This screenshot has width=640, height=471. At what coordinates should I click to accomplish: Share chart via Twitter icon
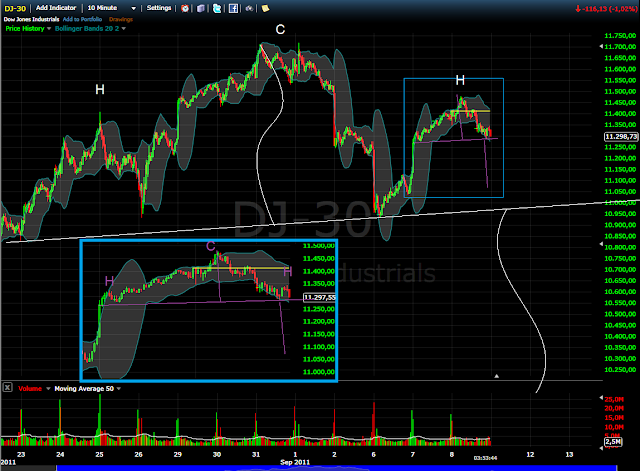tap(217, 8)
